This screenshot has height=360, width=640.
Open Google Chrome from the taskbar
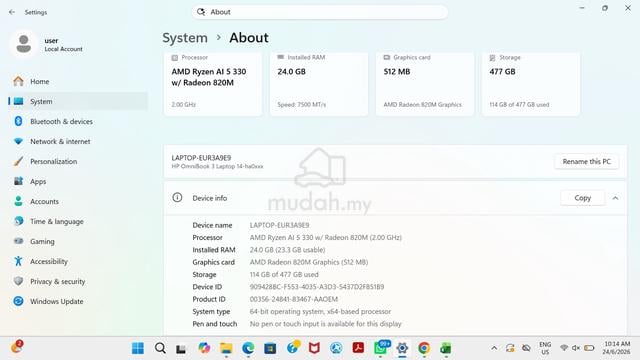pyautogui.click(x=424, y=348)
